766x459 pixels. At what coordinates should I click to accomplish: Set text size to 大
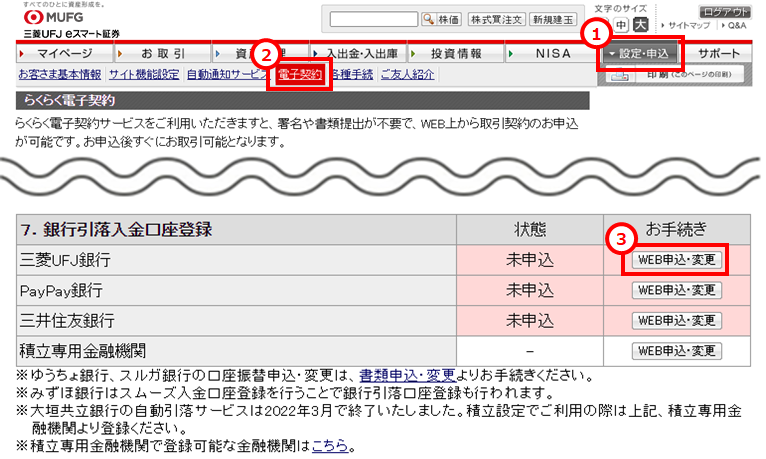pos(640,25)
